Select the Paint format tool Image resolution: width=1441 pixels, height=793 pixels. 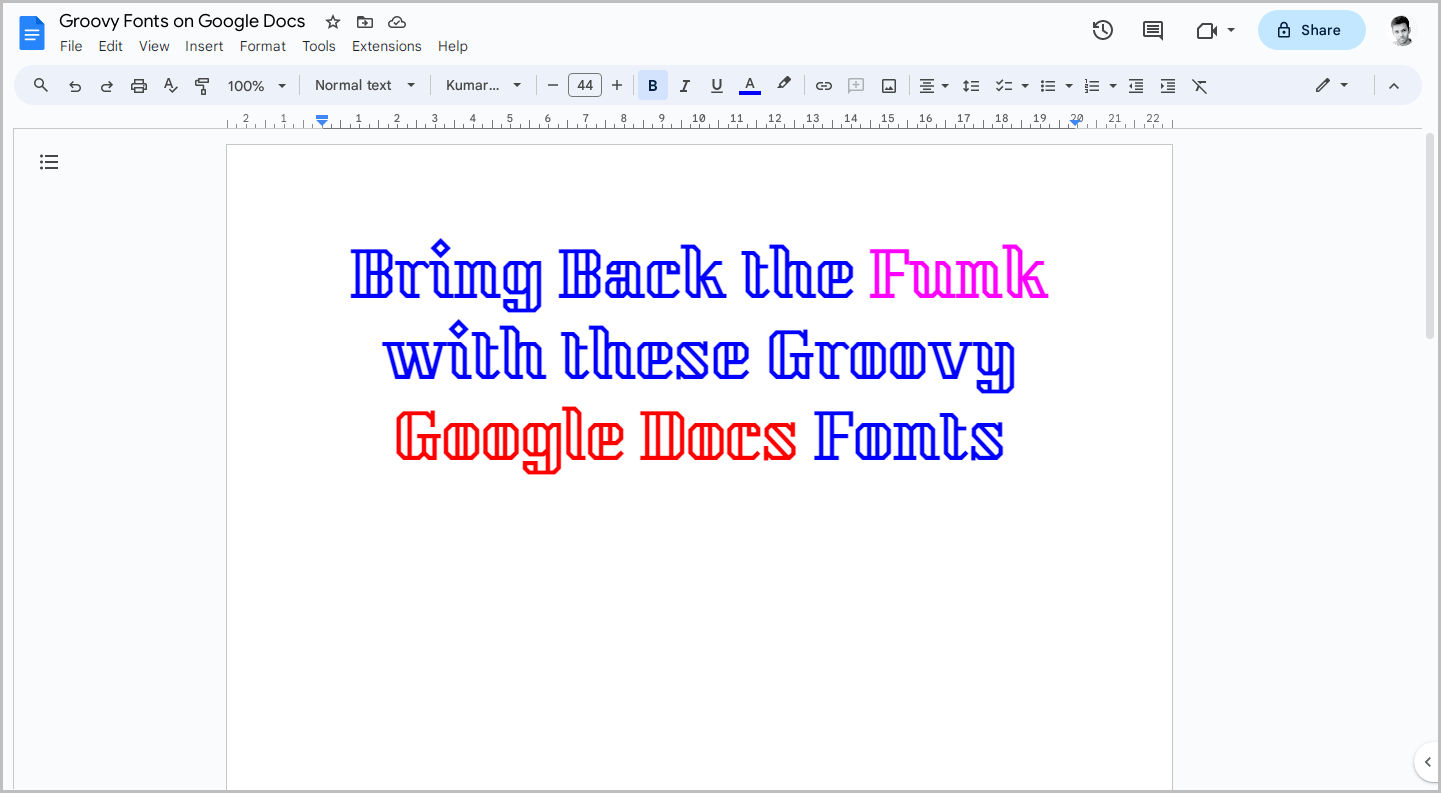202,85
